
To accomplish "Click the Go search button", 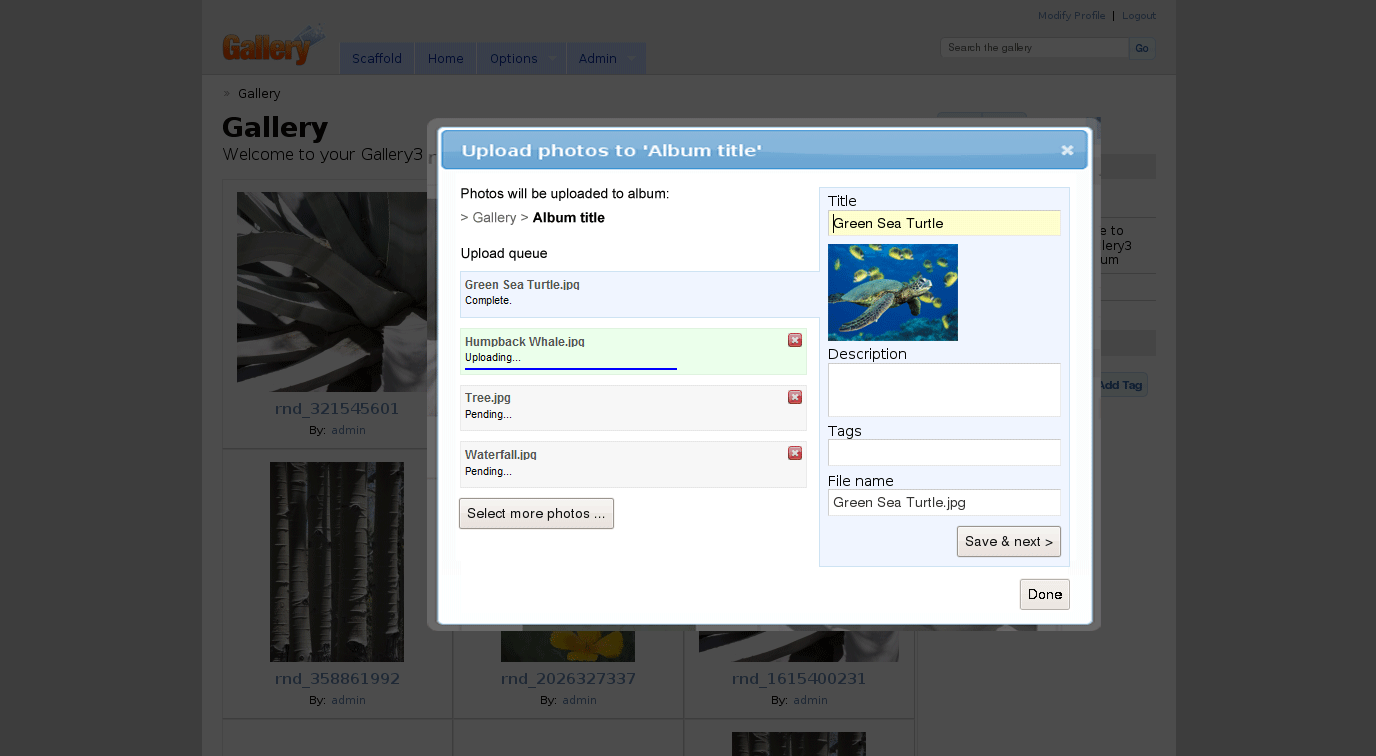I will 1142,48.
